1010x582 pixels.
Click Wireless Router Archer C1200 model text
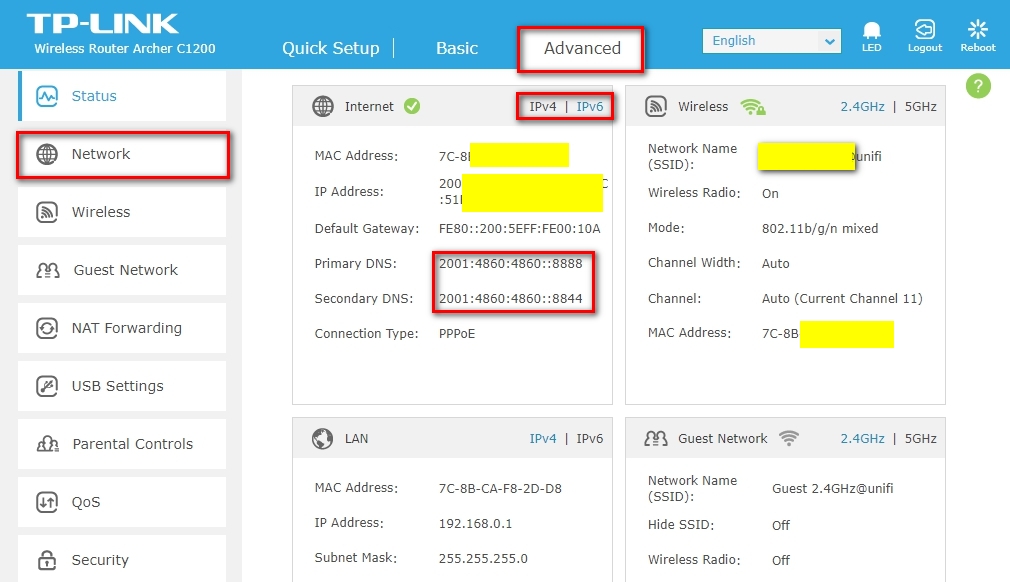(124, 49)
